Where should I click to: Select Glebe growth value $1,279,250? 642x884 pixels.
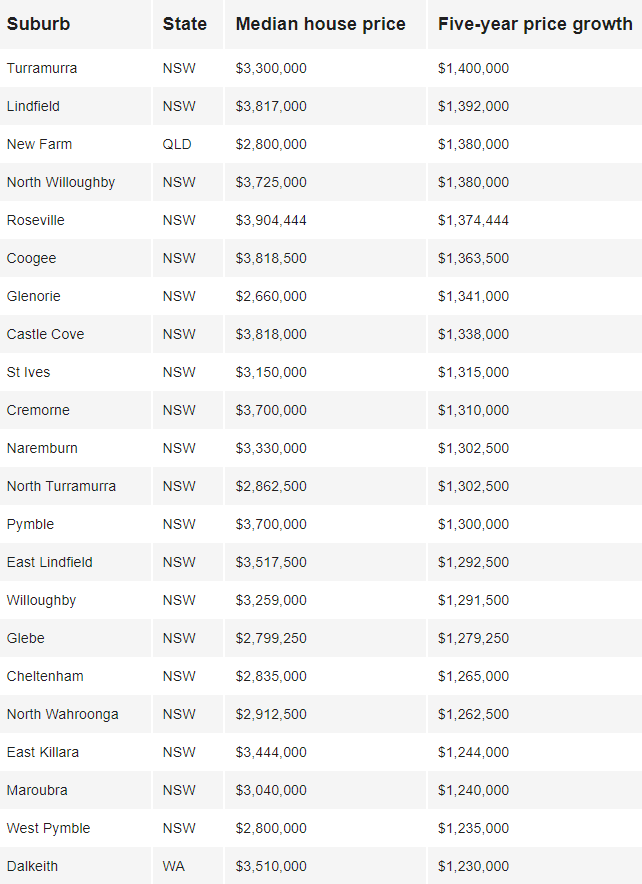click(x=473, y=638)
